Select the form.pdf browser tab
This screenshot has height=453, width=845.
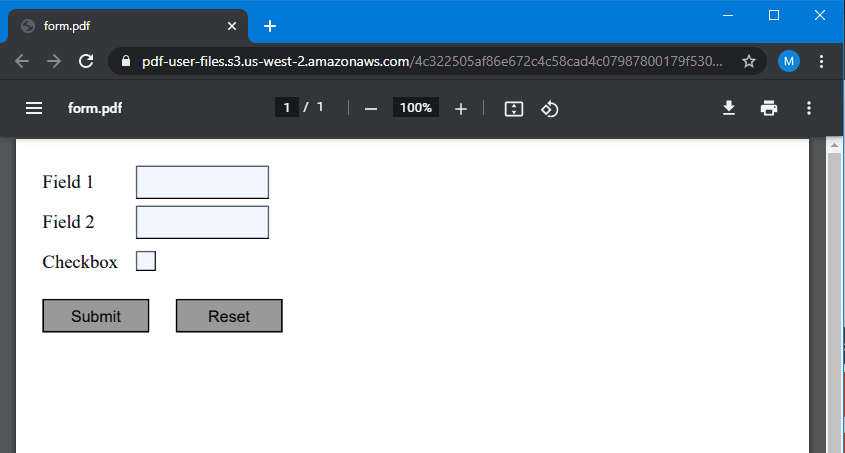(x=120, y=26)
